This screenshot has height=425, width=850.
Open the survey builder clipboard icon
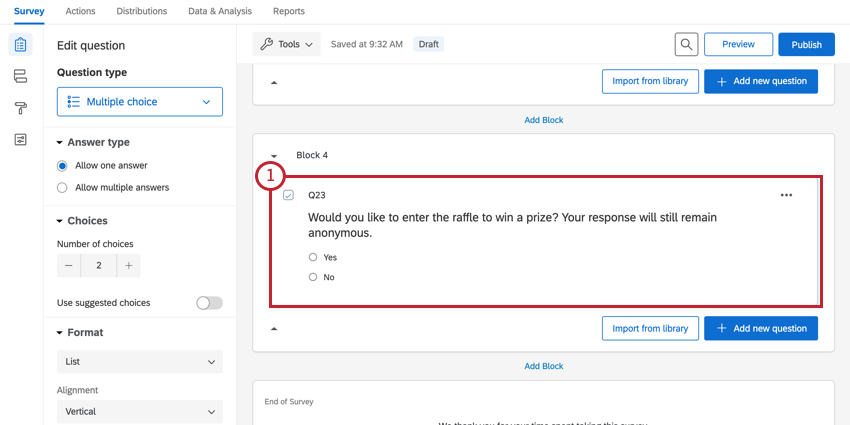click(x=20, y=45)
